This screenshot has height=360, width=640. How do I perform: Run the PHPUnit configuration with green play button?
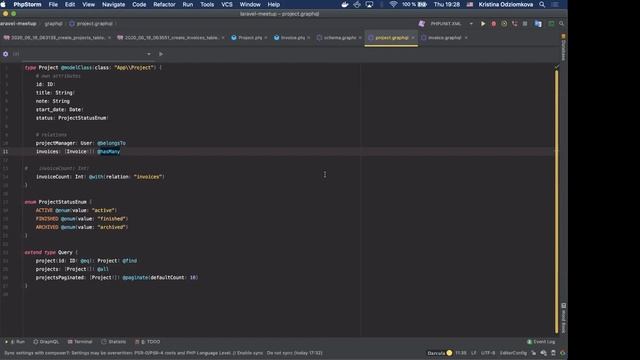483,24
